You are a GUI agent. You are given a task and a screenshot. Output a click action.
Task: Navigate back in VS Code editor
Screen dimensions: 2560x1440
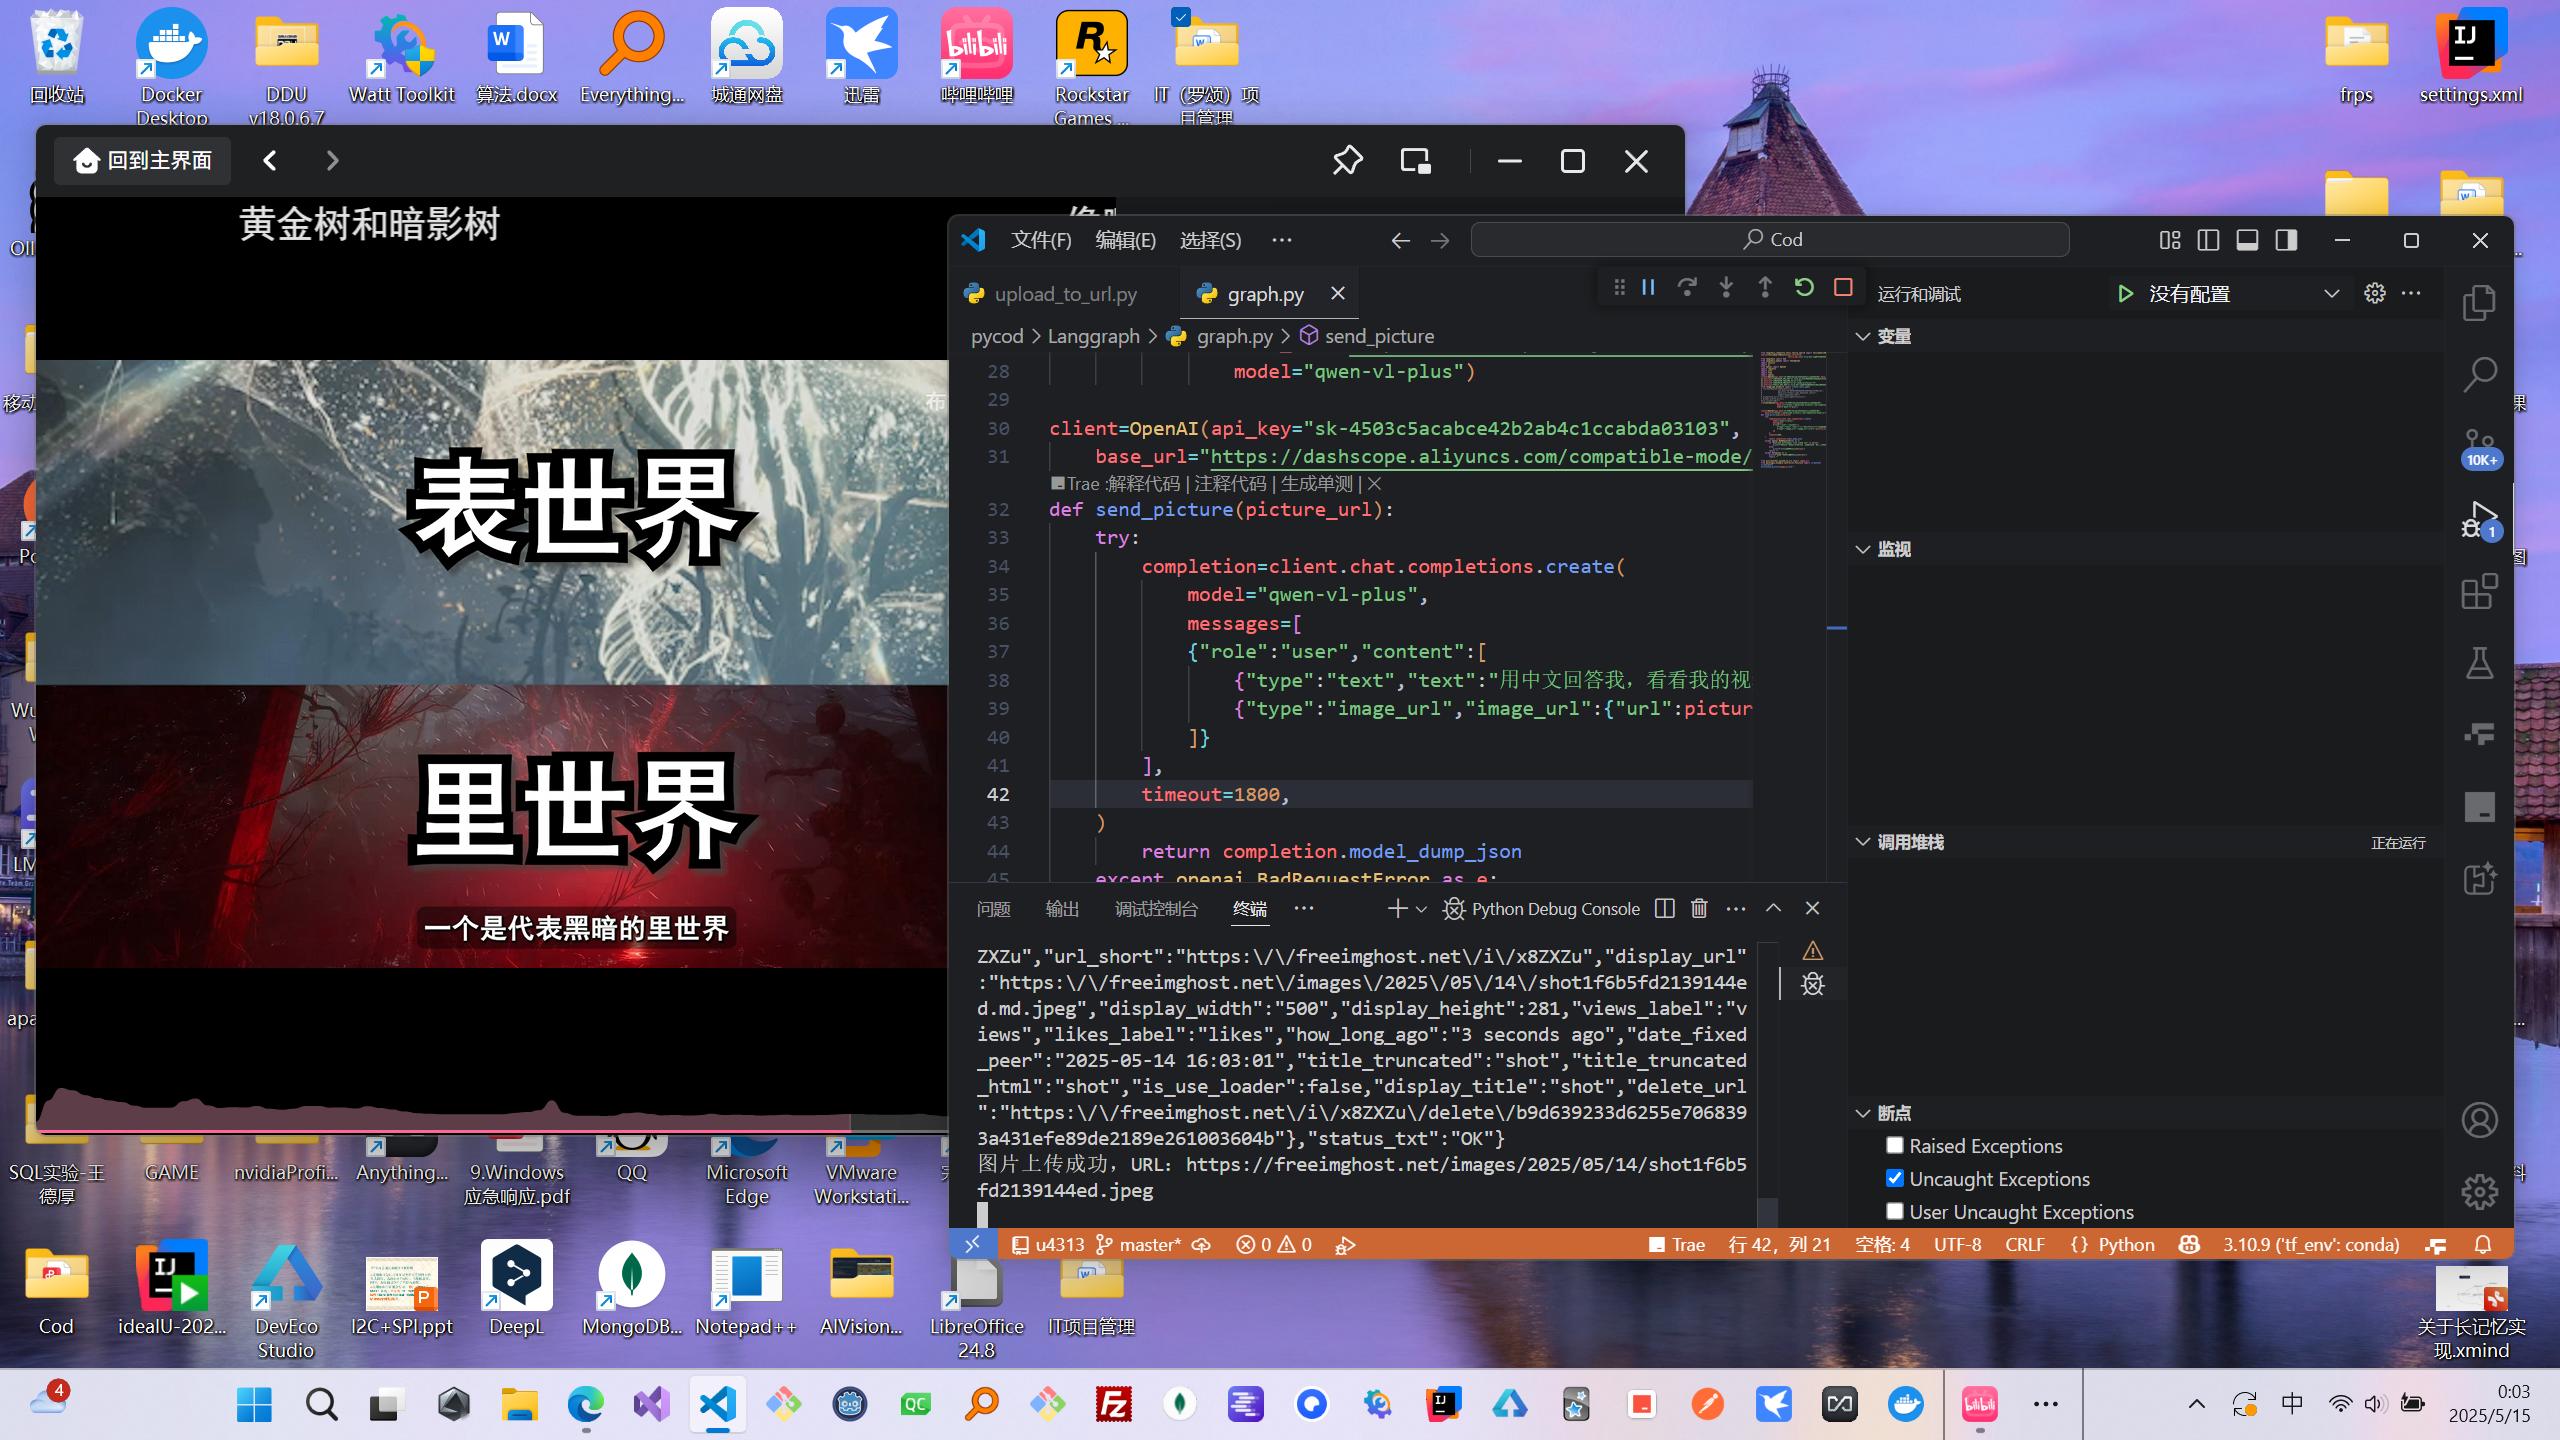[1400, 240]
